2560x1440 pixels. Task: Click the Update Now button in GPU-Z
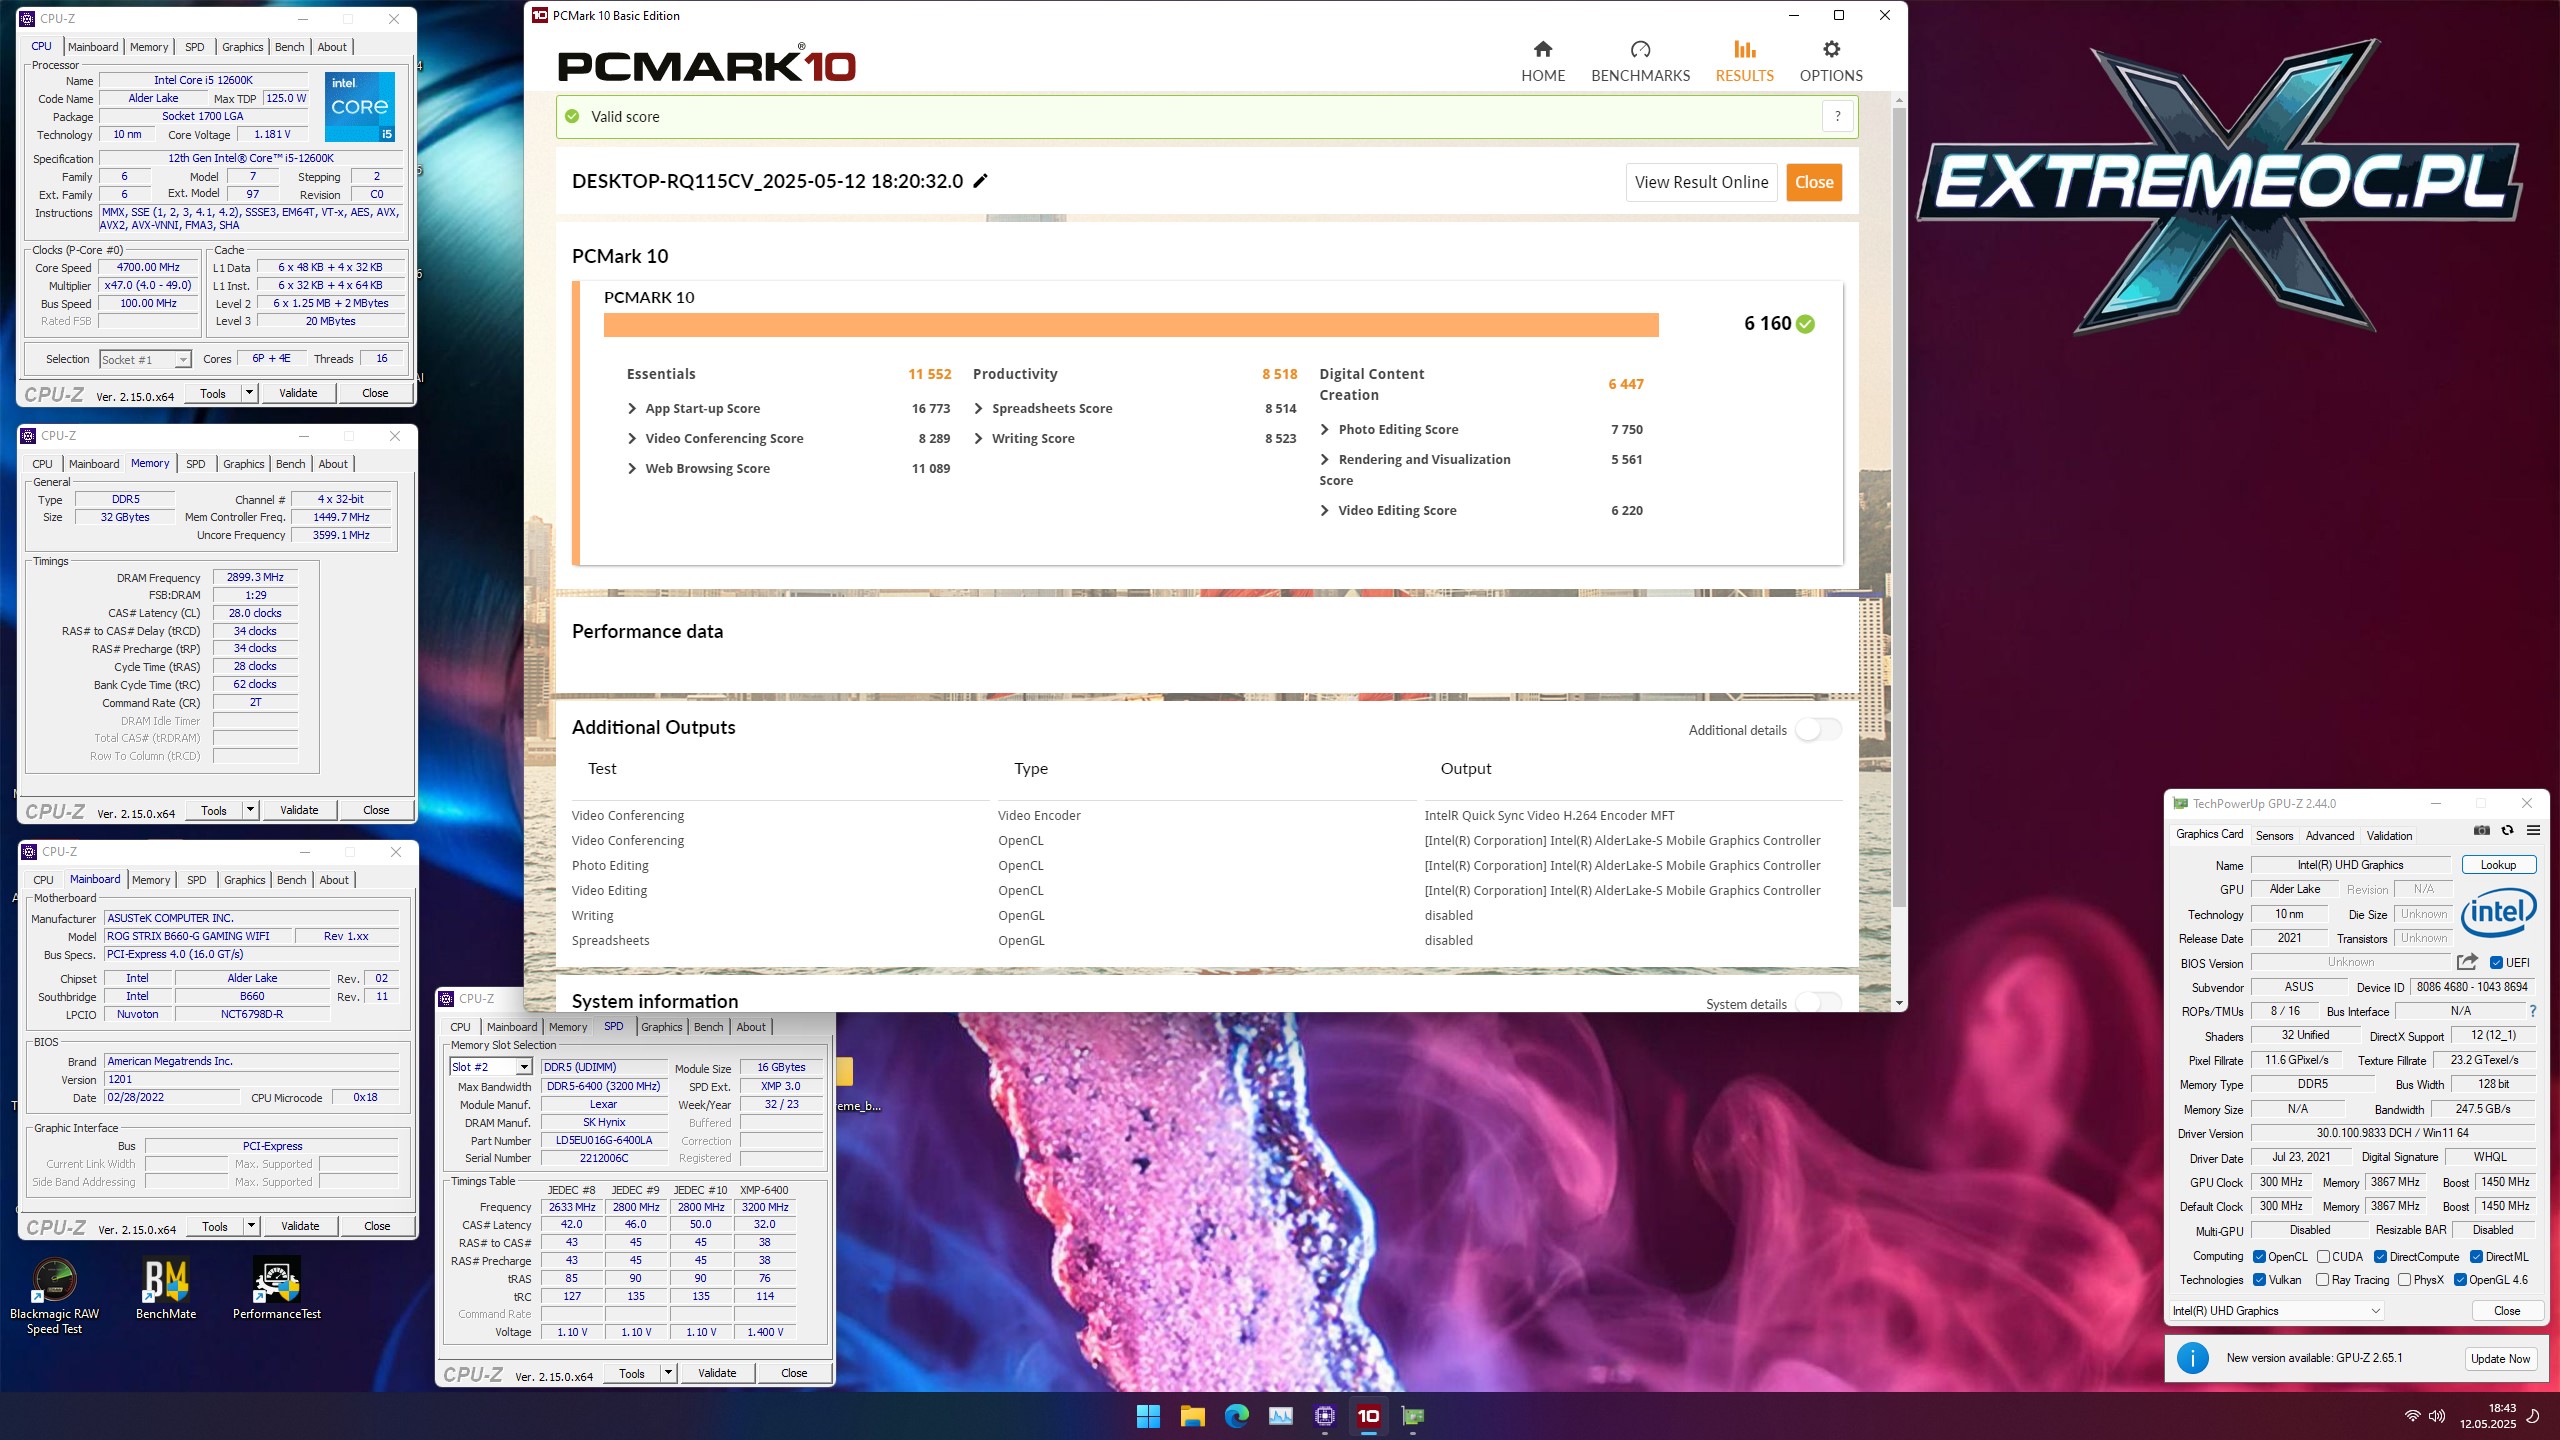[x=2500, y=1358]
